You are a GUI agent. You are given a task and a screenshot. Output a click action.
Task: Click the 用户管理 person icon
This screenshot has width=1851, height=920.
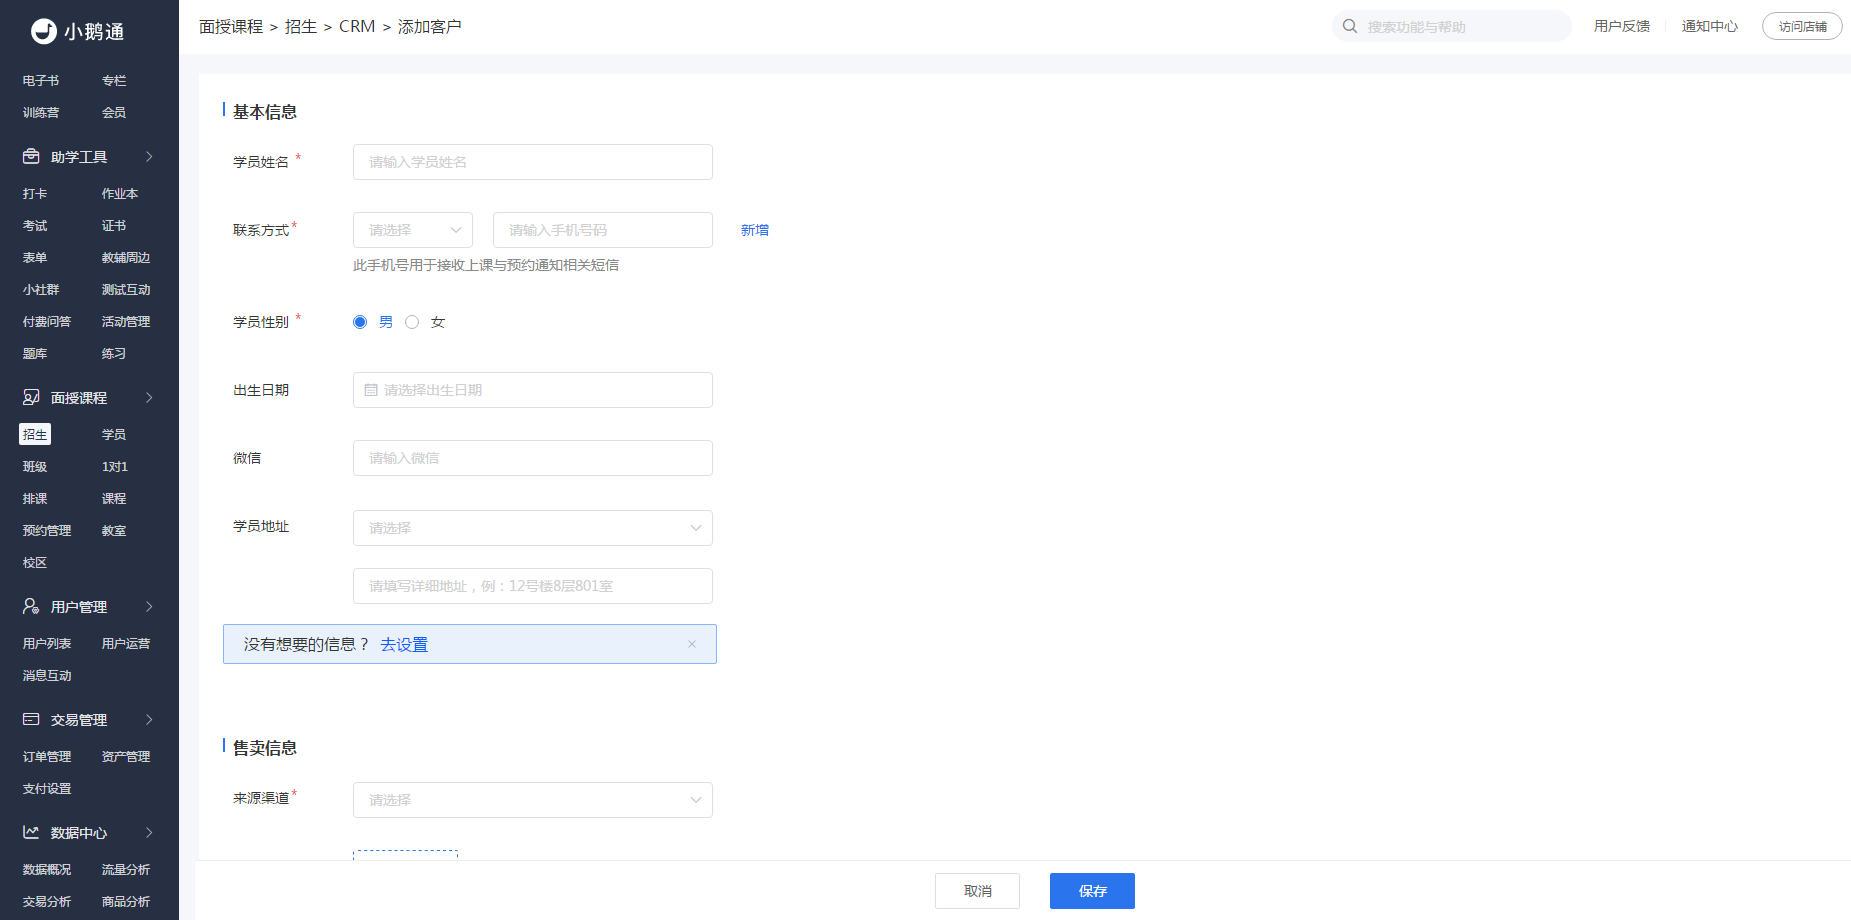tap(31, 607)
